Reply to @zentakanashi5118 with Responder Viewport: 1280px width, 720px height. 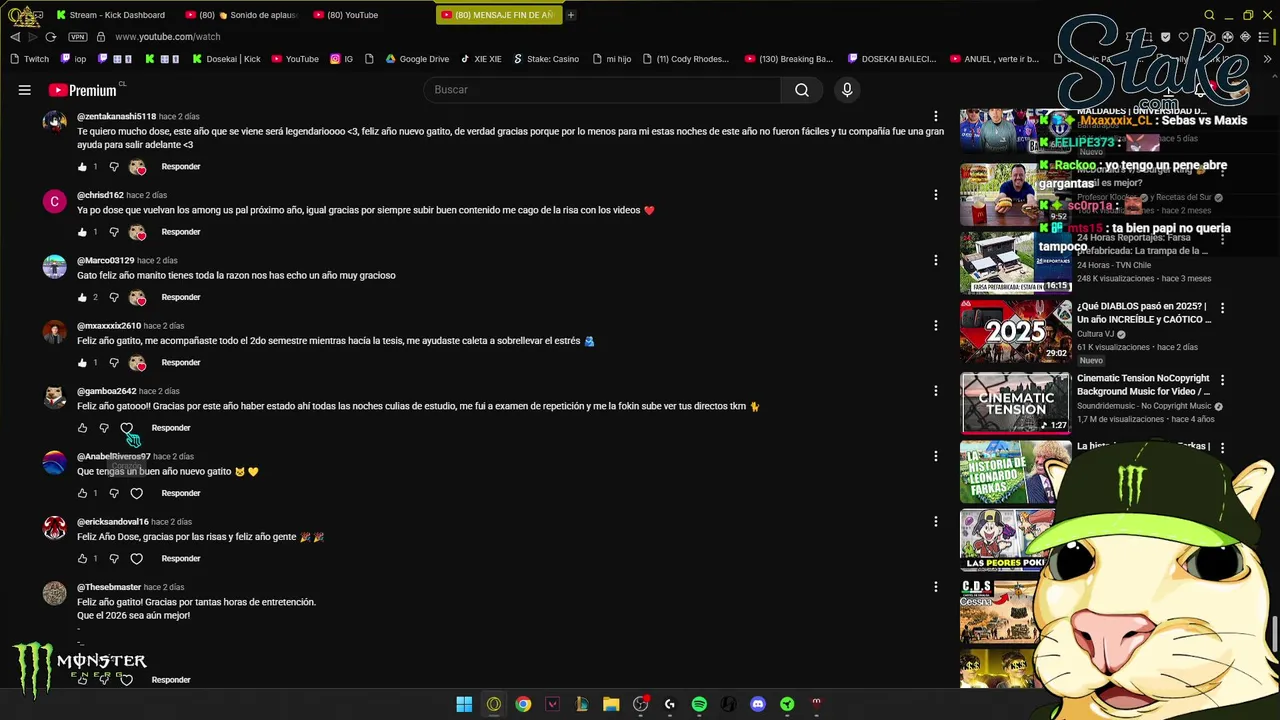tap(181, 167)
